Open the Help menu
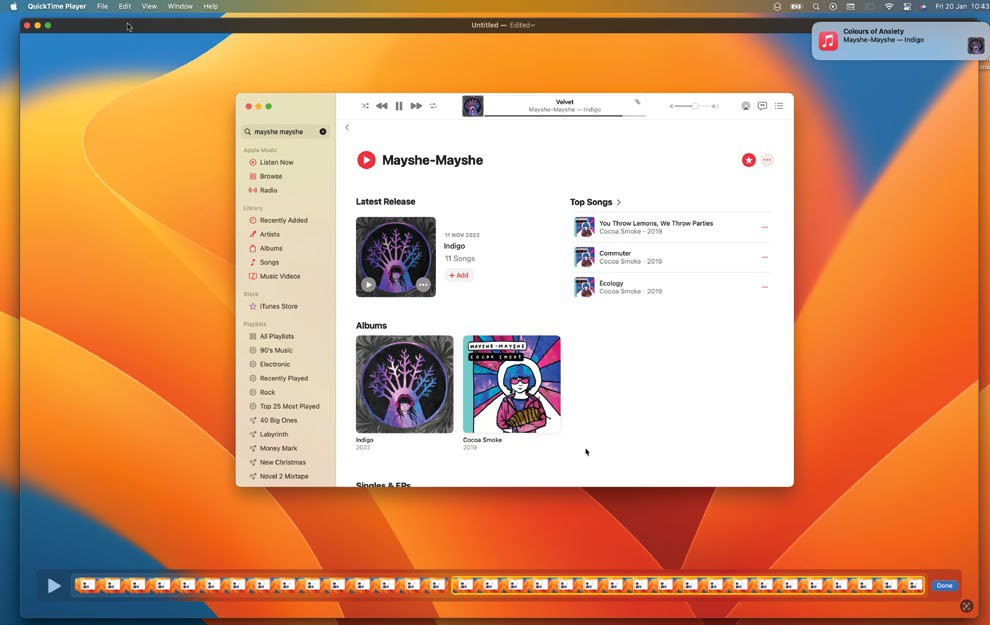This screenshot has width=990, height=625. tap(210, 6)
